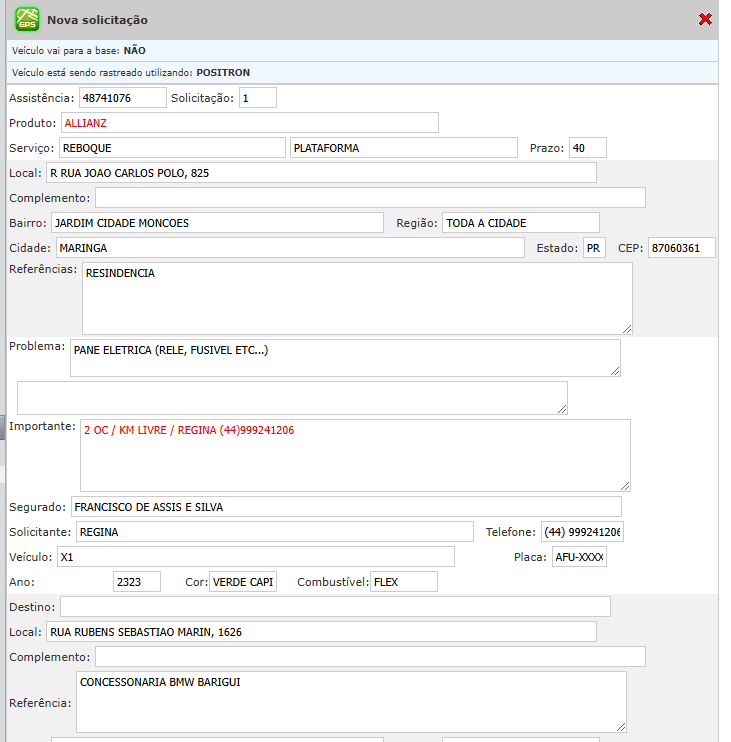This screenshot has width=731, height=742.
Task: Click the Produto field showing ALLIANZ
Action: point(249,123)
